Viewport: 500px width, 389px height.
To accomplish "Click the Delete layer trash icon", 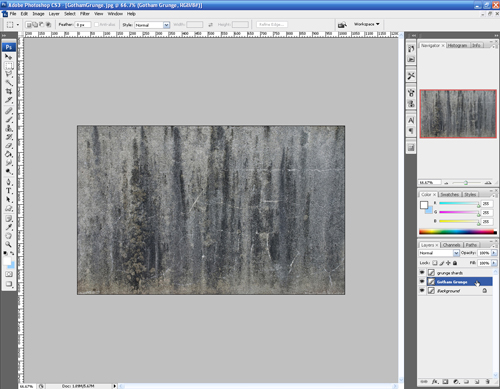I will pyautogui.click(x=488, y=382).
